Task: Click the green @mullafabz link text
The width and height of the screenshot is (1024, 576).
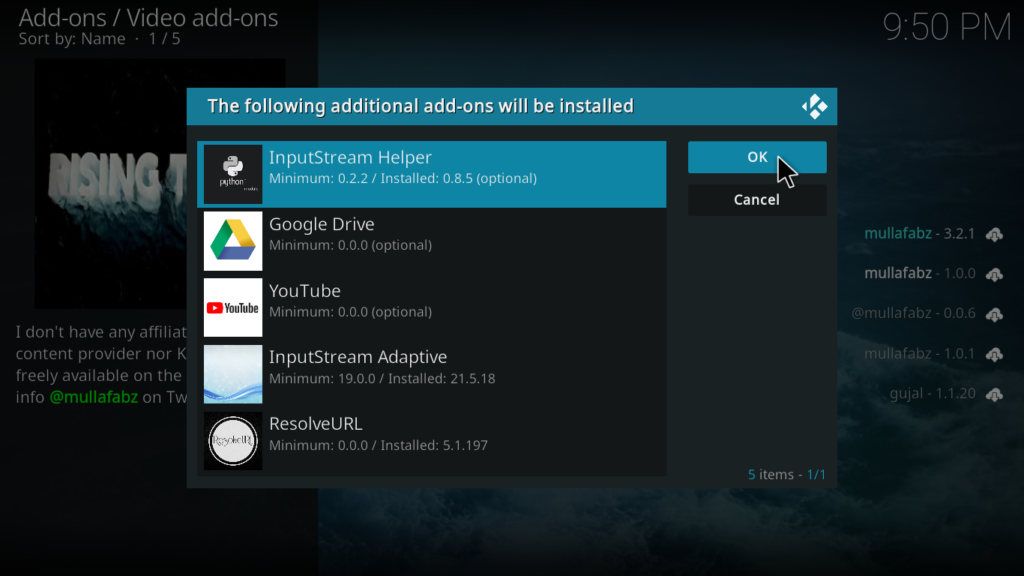Action: click(94, 397)
